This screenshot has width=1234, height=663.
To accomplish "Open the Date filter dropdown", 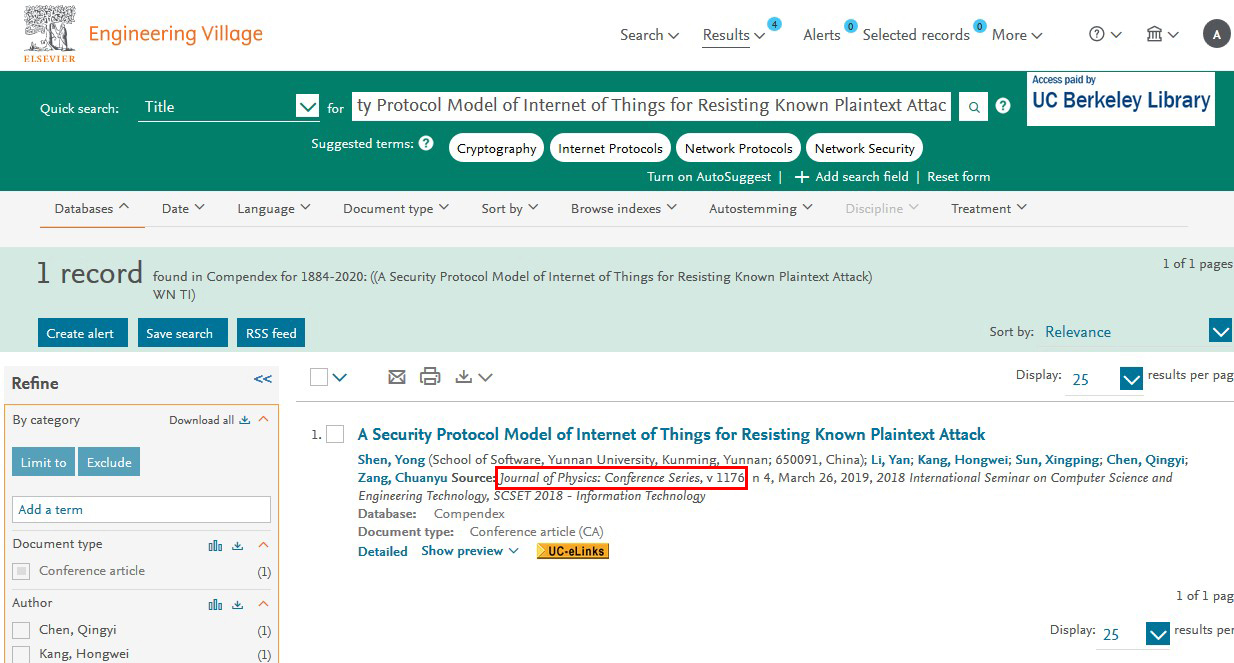I will (183, 209).
